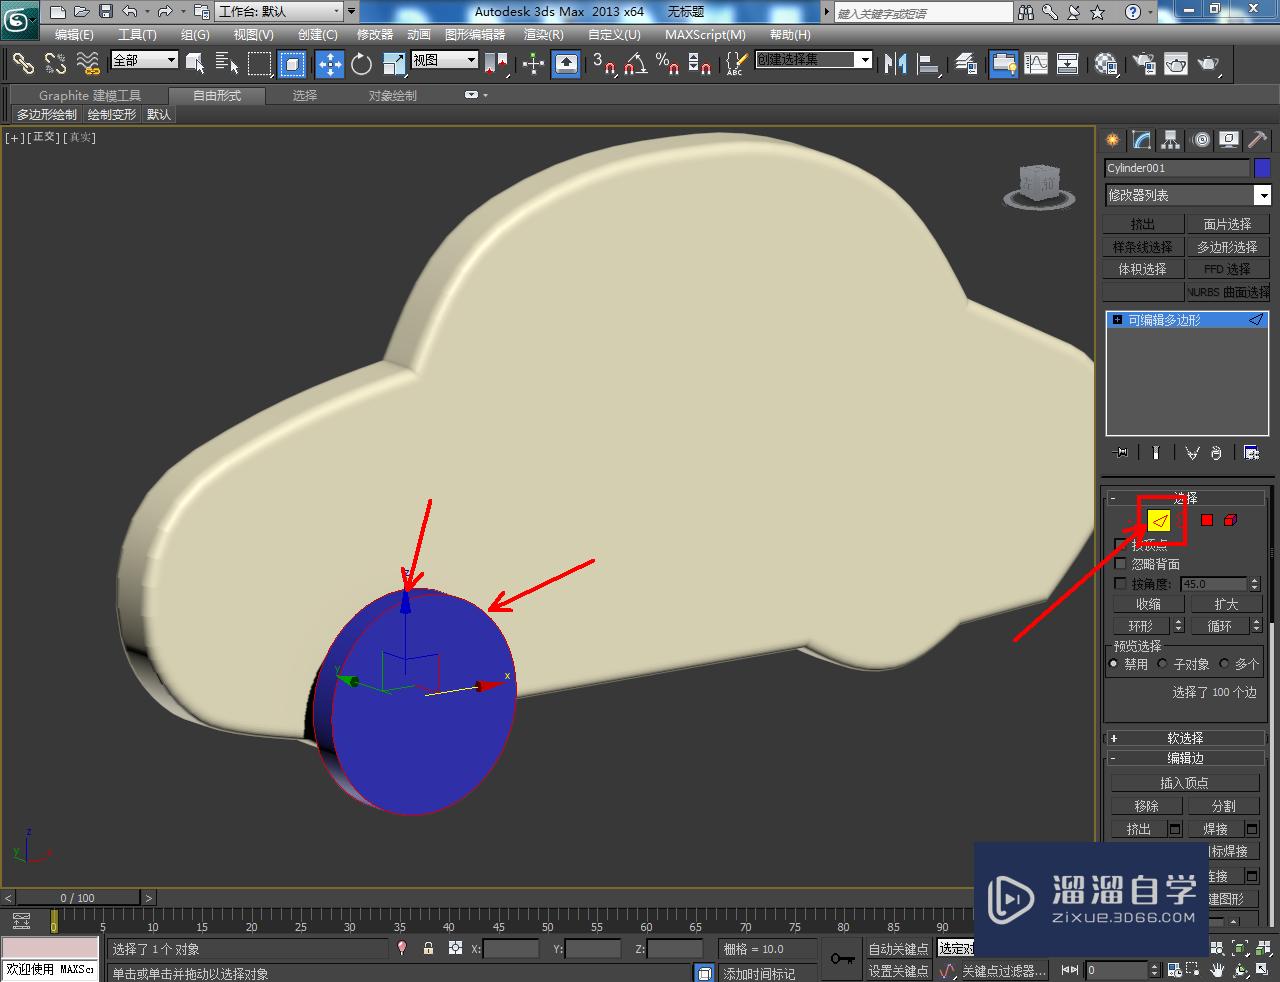Activate the Select and Rotate tool

click(361, 64)
